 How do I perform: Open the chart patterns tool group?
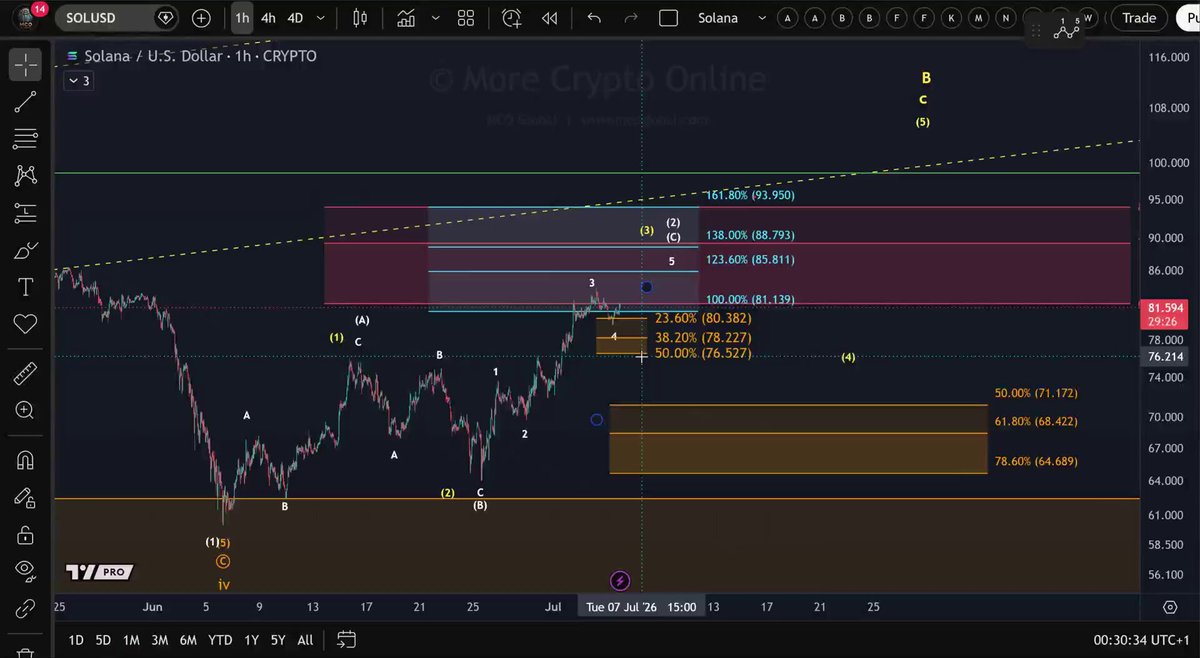[x=26, y=175]
